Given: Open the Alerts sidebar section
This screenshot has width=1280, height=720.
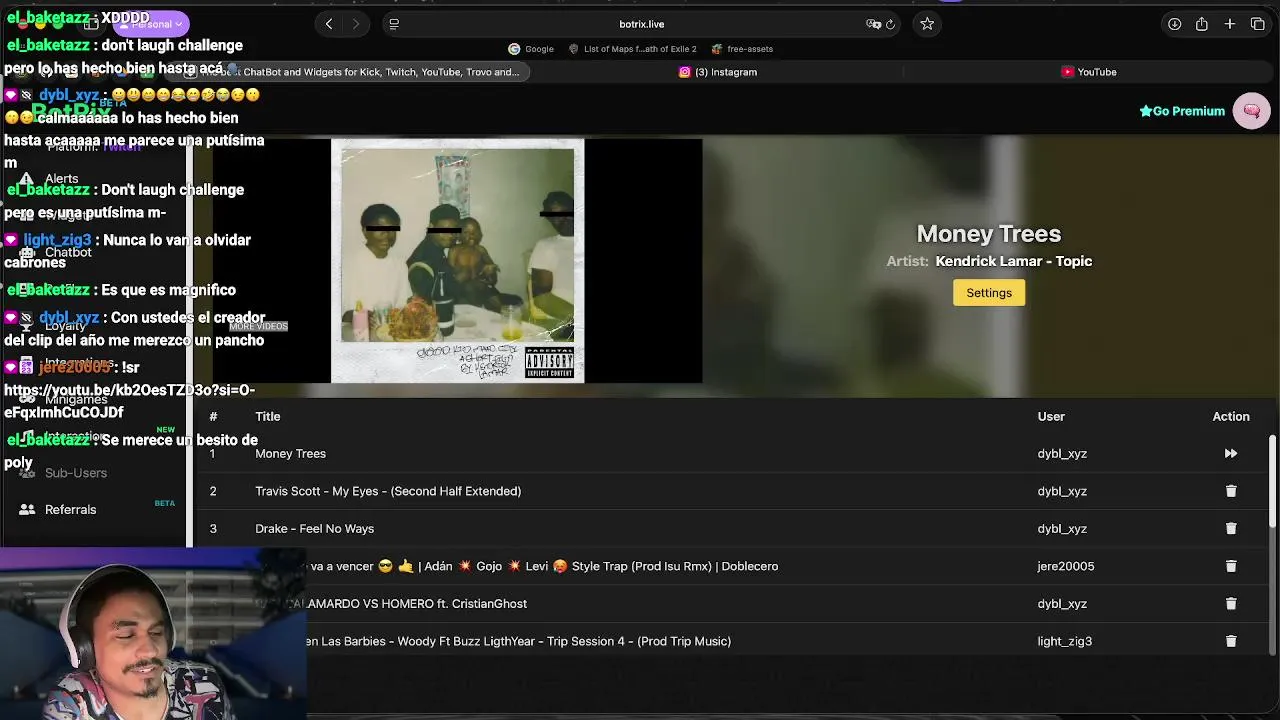Looking at the screenshot, I should [61, 179].
